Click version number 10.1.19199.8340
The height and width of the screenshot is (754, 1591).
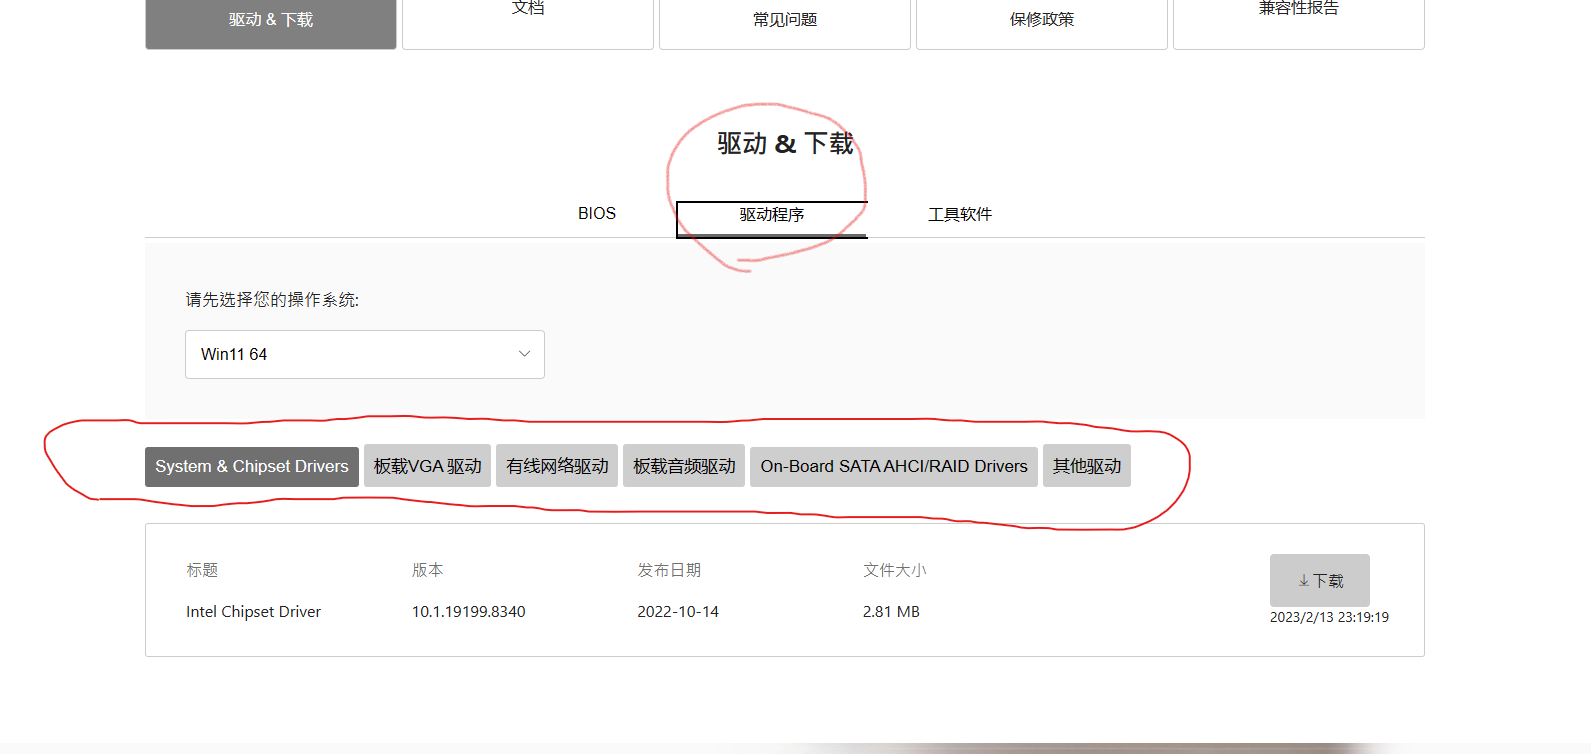(x=468, y=612)
